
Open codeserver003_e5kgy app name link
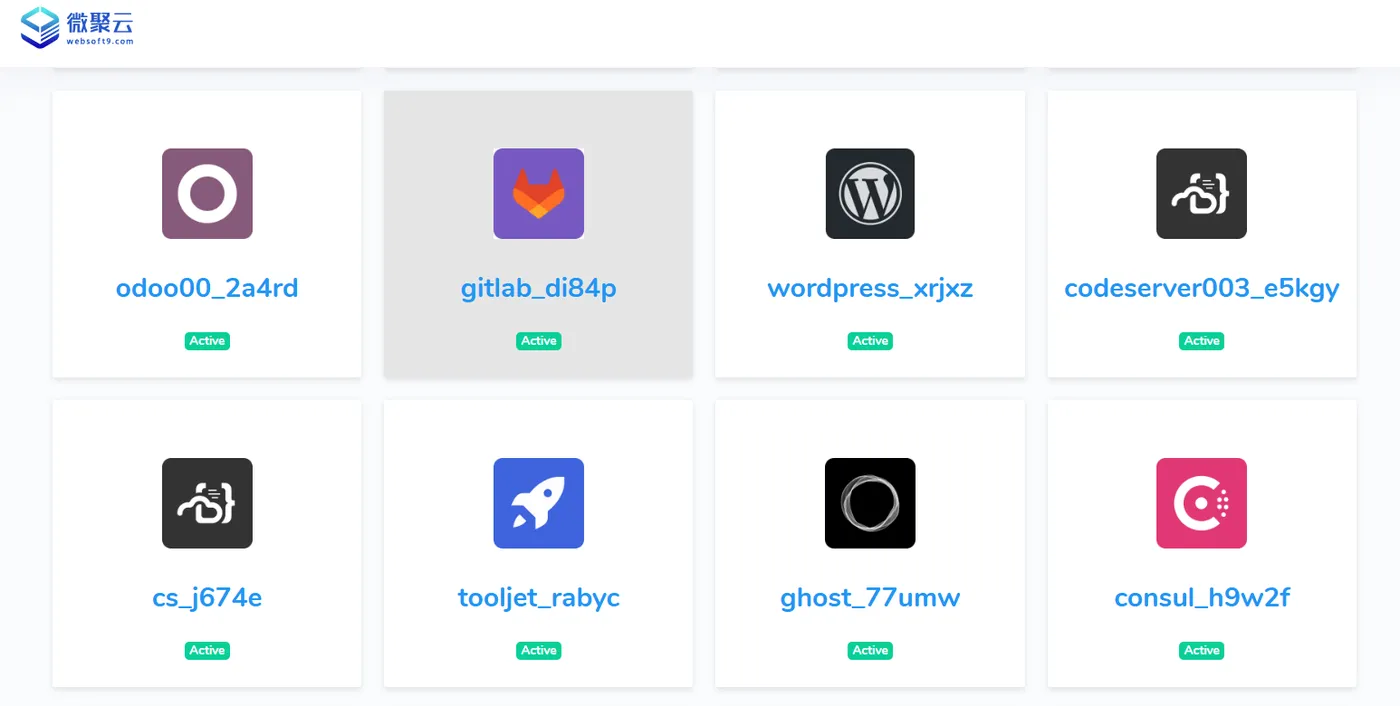coord(1201,288)
